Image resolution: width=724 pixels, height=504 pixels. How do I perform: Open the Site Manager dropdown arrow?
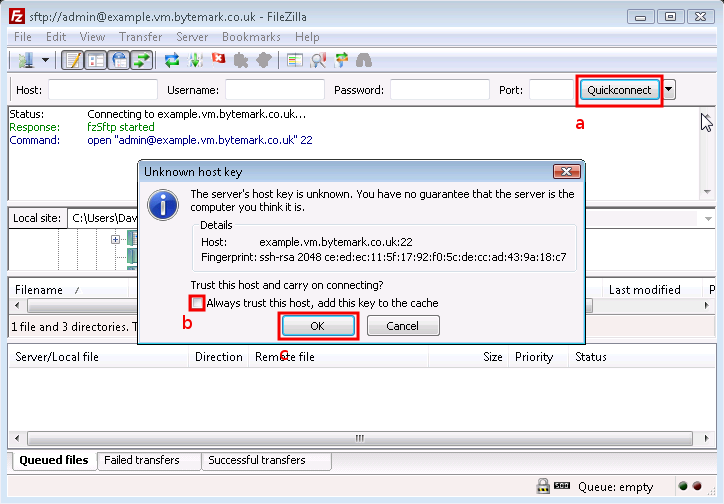45,60
